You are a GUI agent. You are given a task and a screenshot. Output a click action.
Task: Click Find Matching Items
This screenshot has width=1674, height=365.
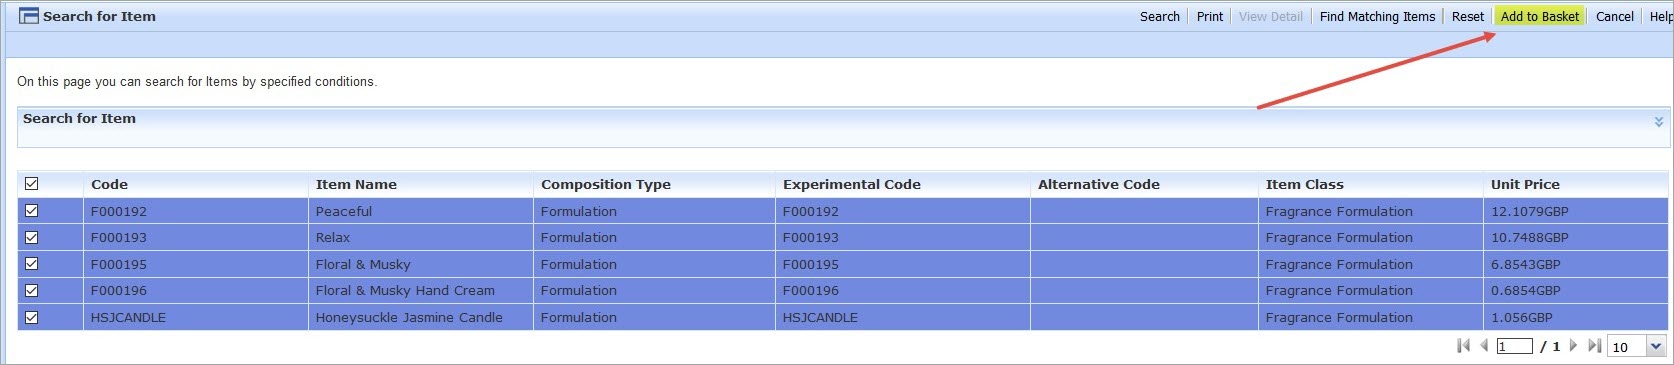[x=1377, y=16]
